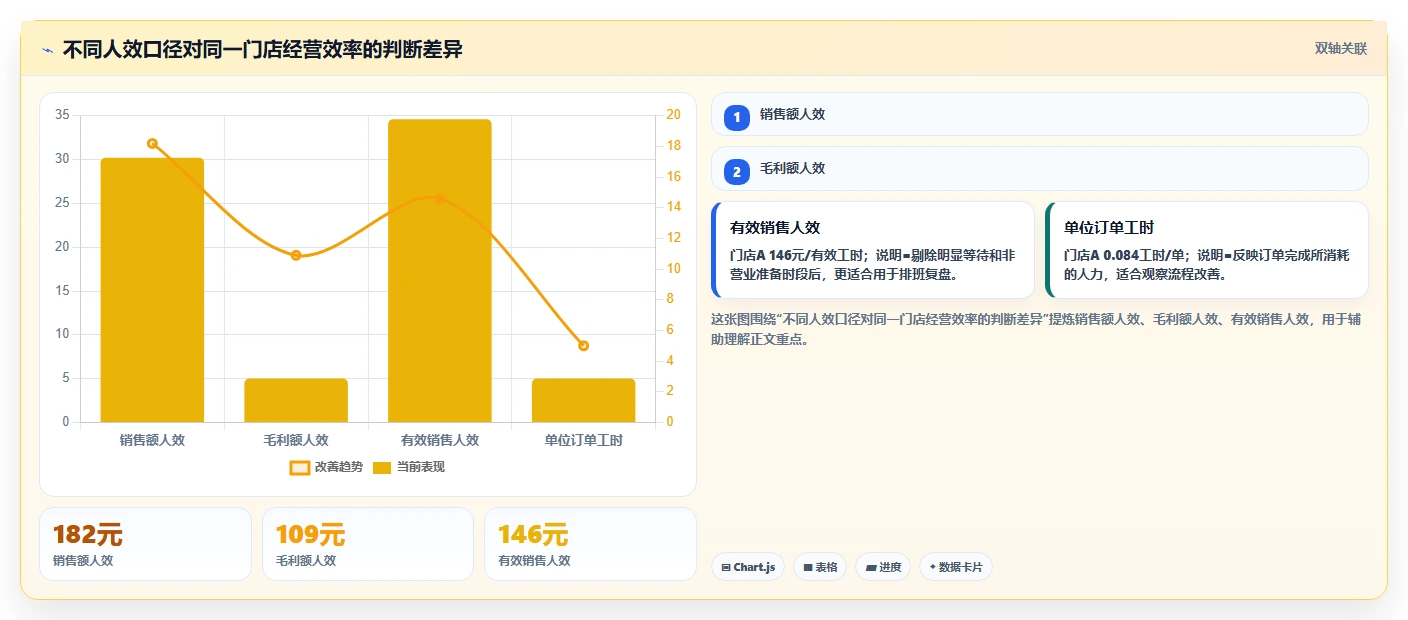
Task: Click the x-axis label 销售额人效
Action: click(152, 440)
